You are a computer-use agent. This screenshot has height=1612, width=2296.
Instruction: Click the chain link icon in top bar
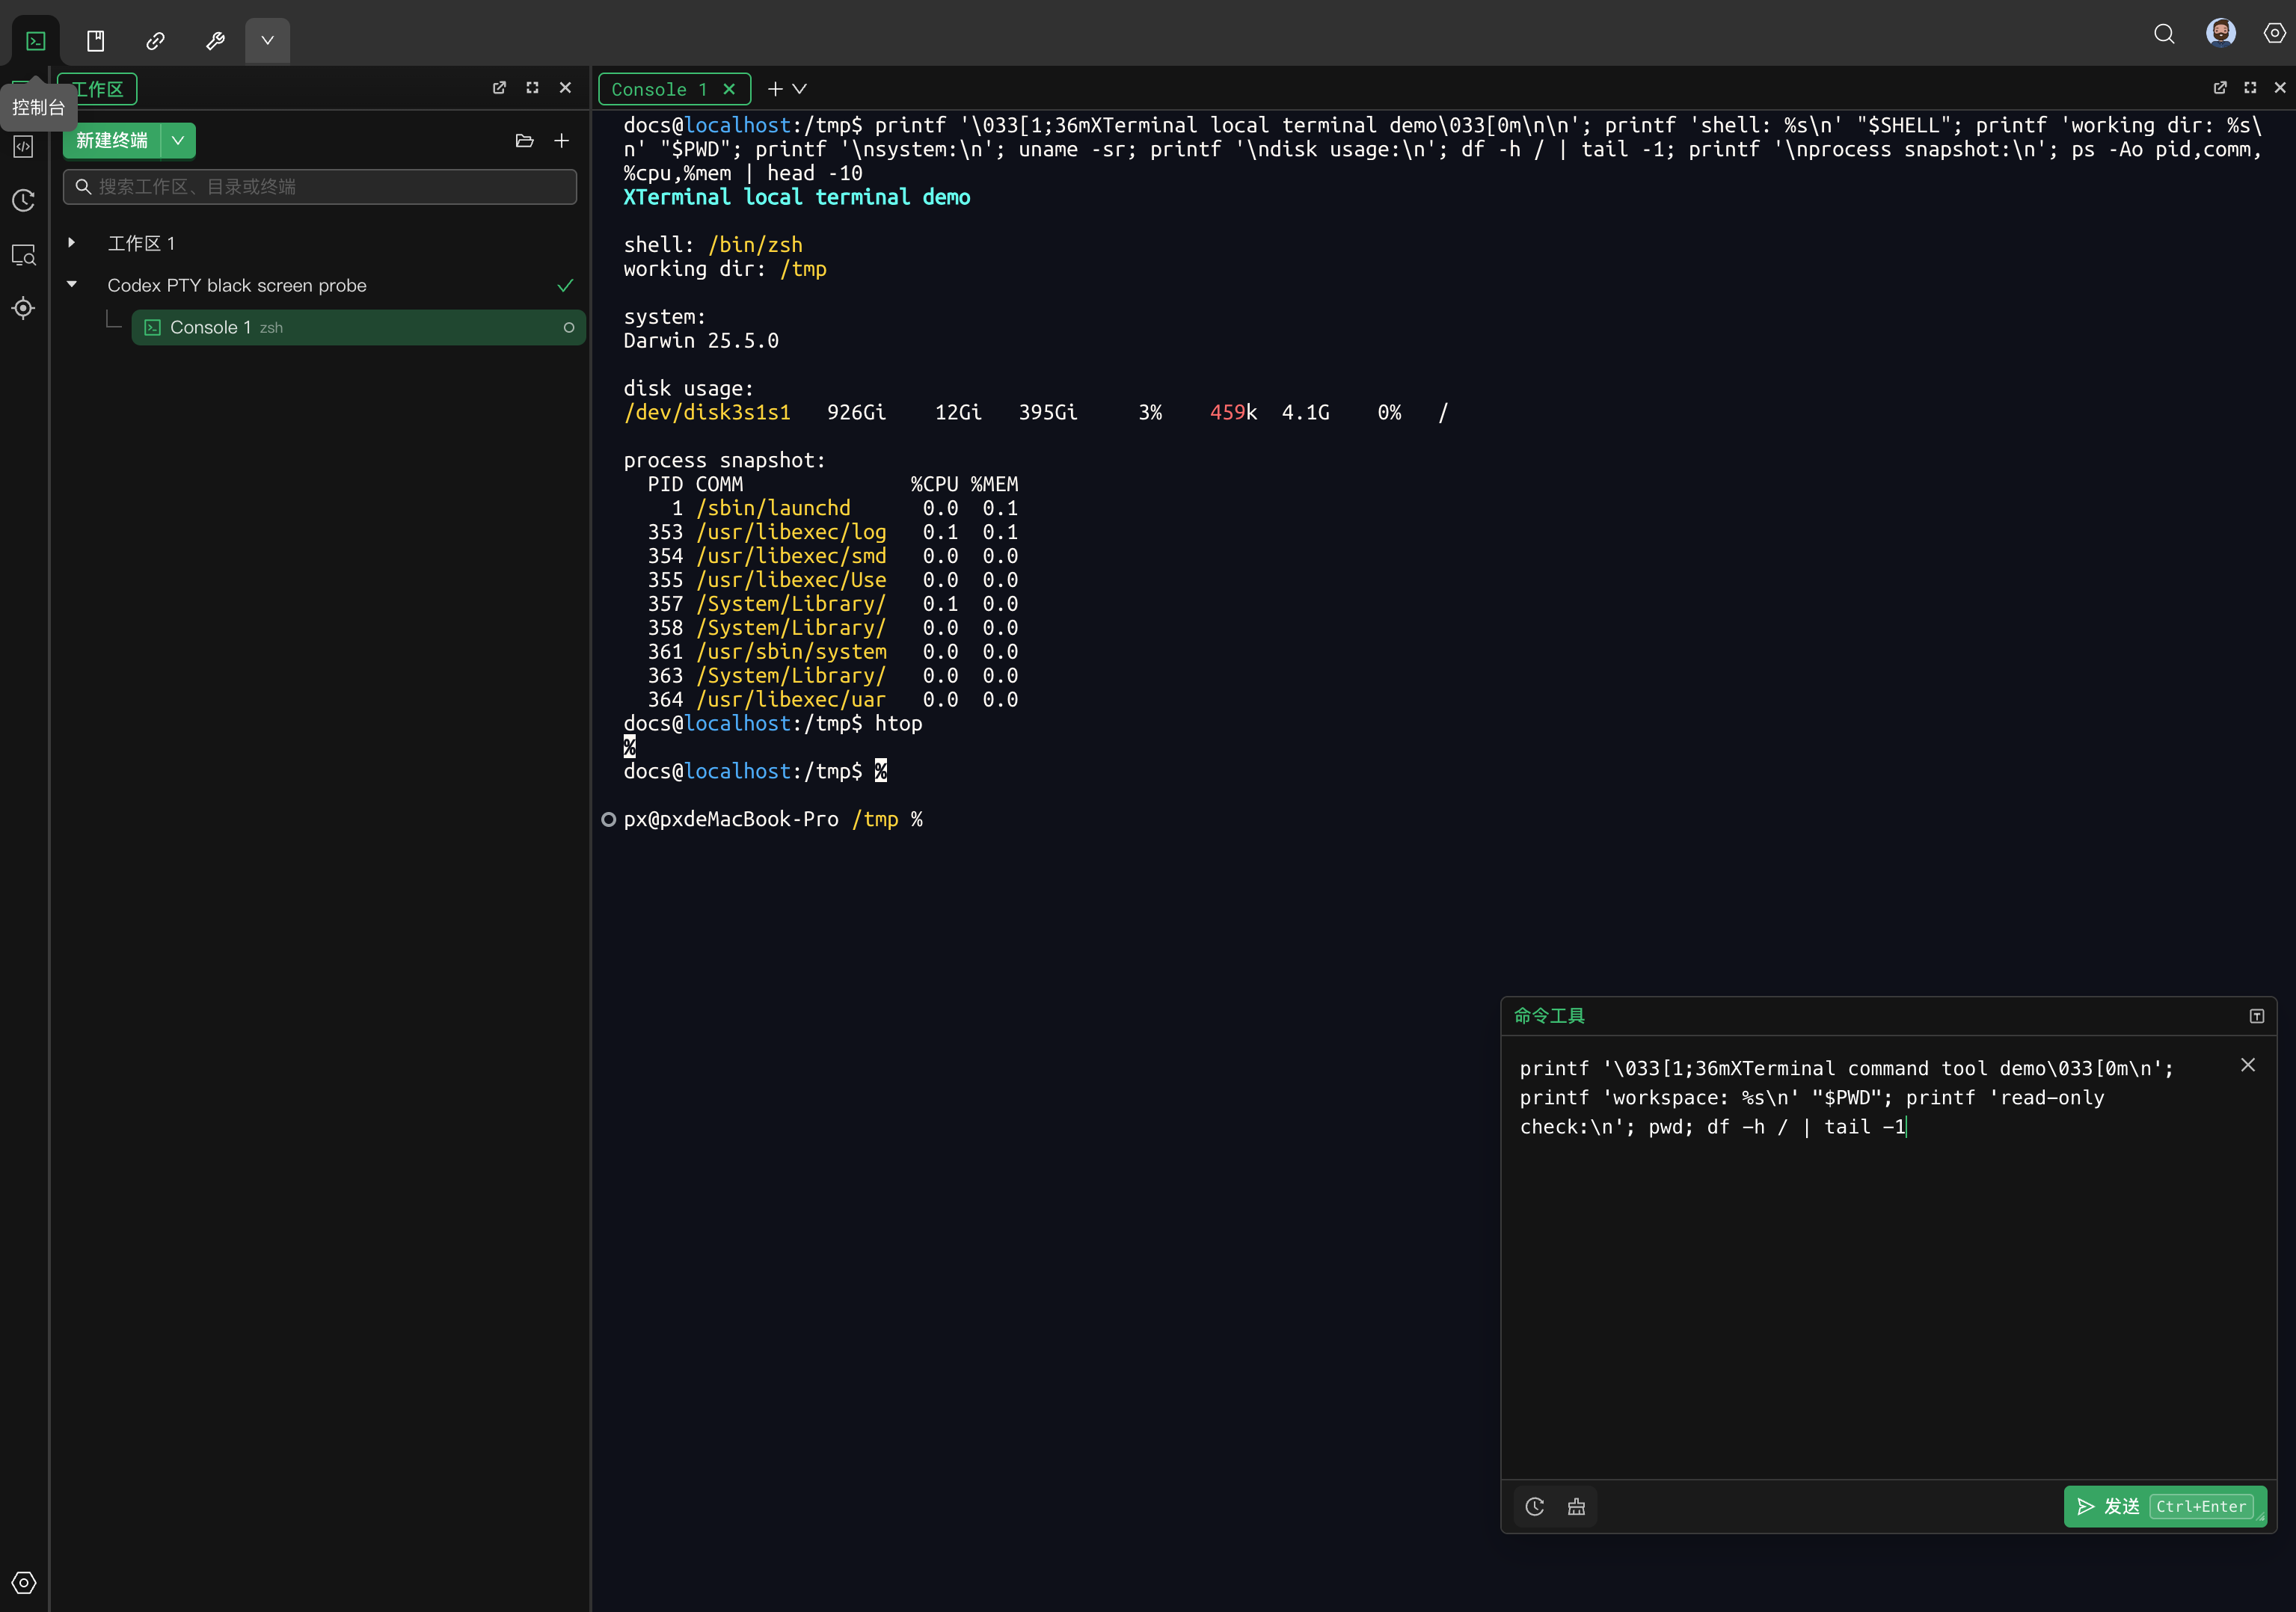pos(155,41)
